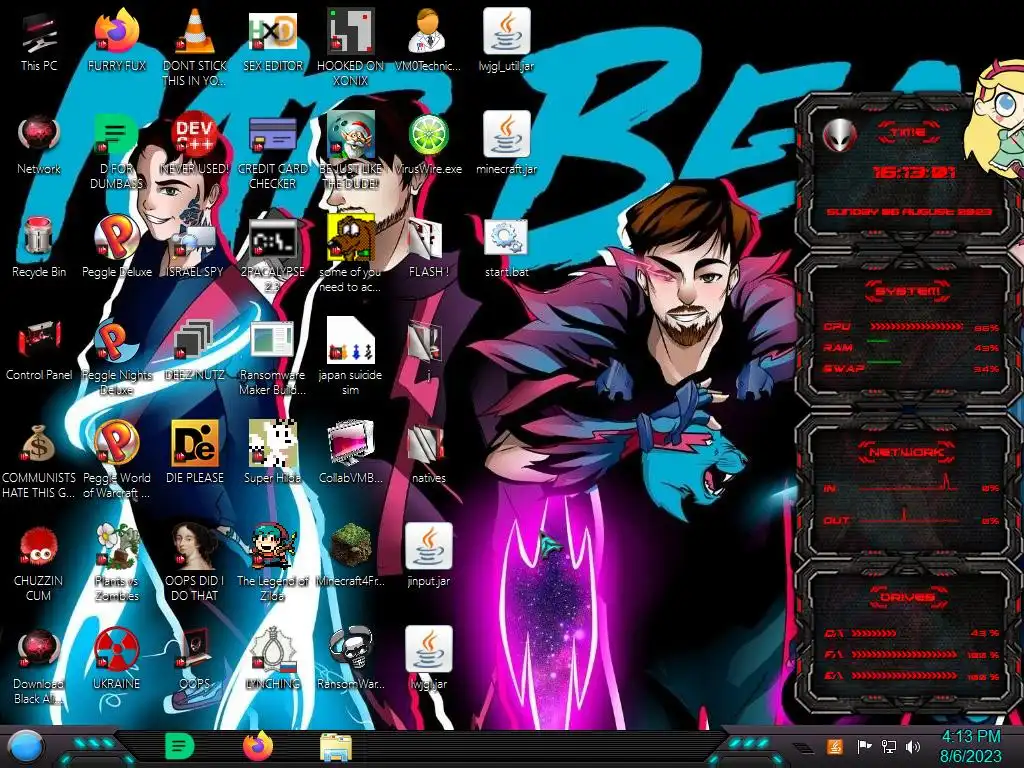The height and width of the screenshot is (768, 1024).
Task: Open Download Black Al... shortcut
Action: coord(39,667)
